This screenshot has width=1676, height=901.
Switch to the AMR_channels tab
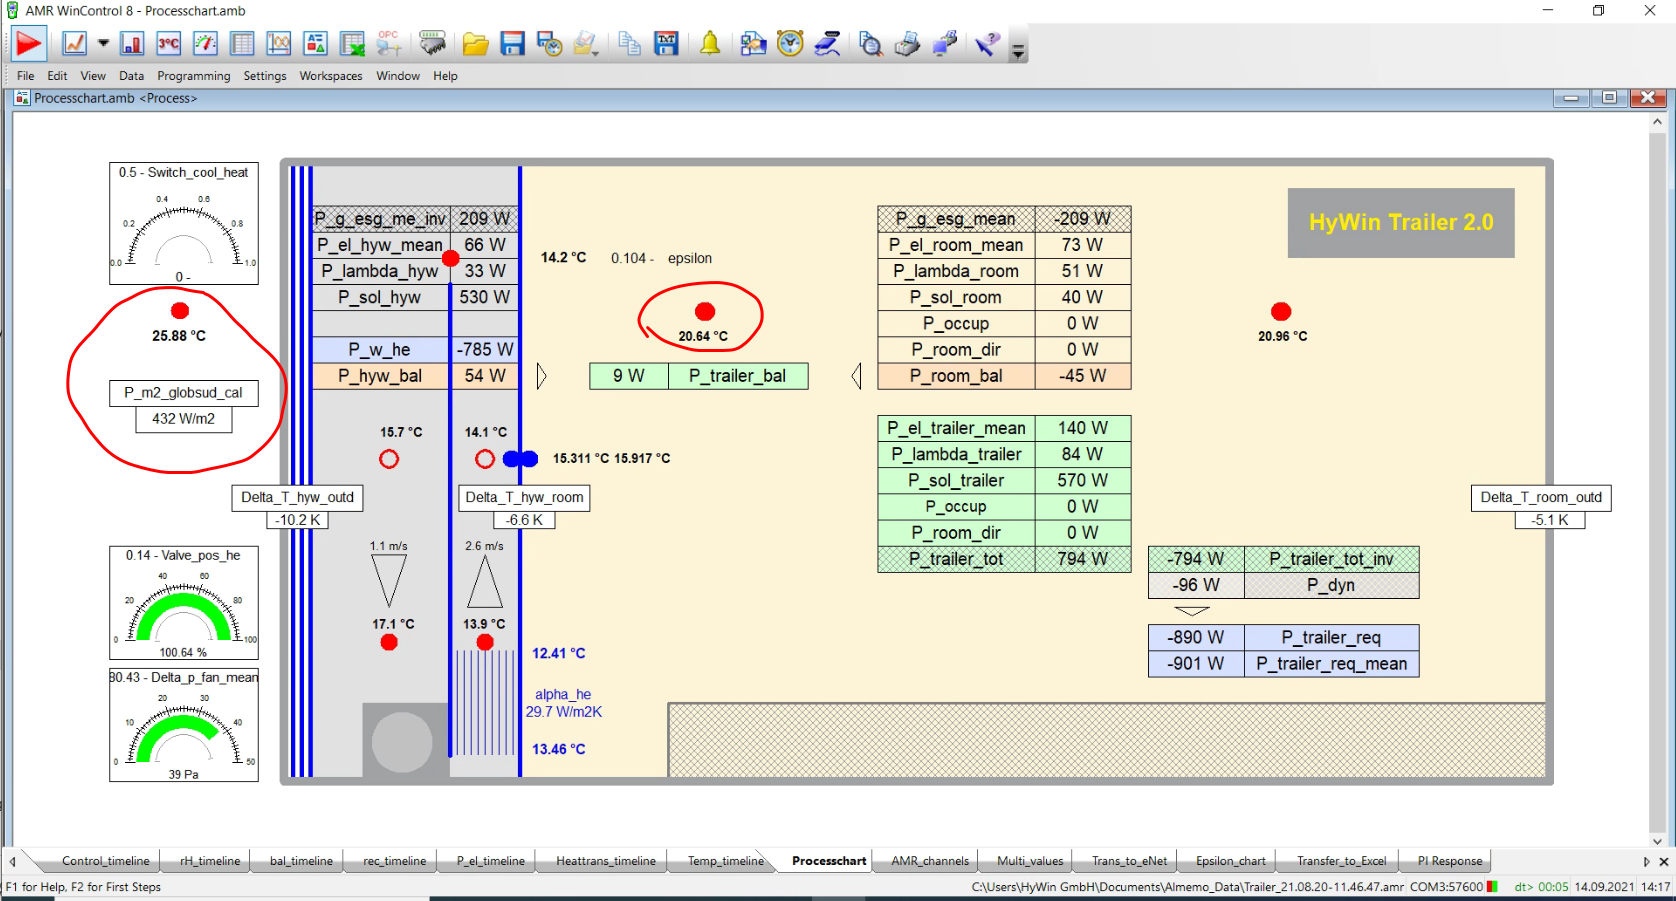930,861
